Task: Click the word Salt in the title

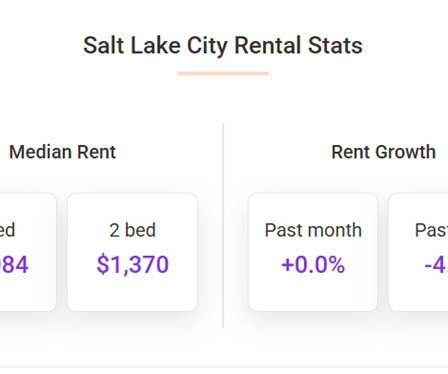Action: [x=104, y=46]
